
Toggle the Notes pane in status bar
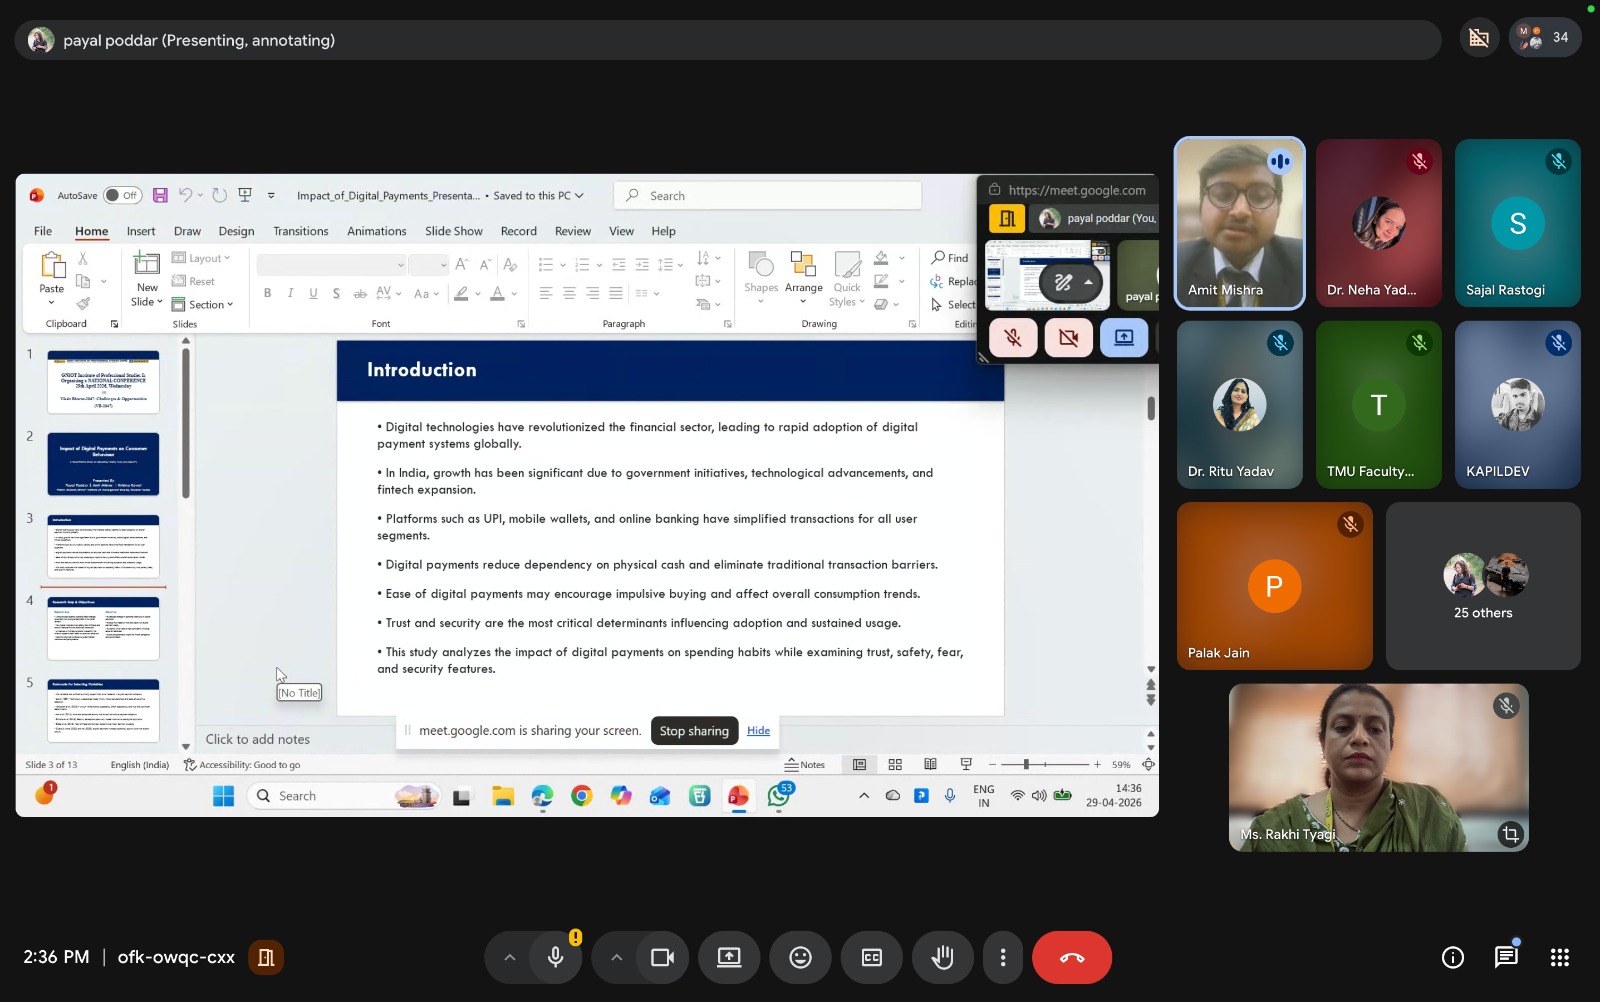(805, 765)
